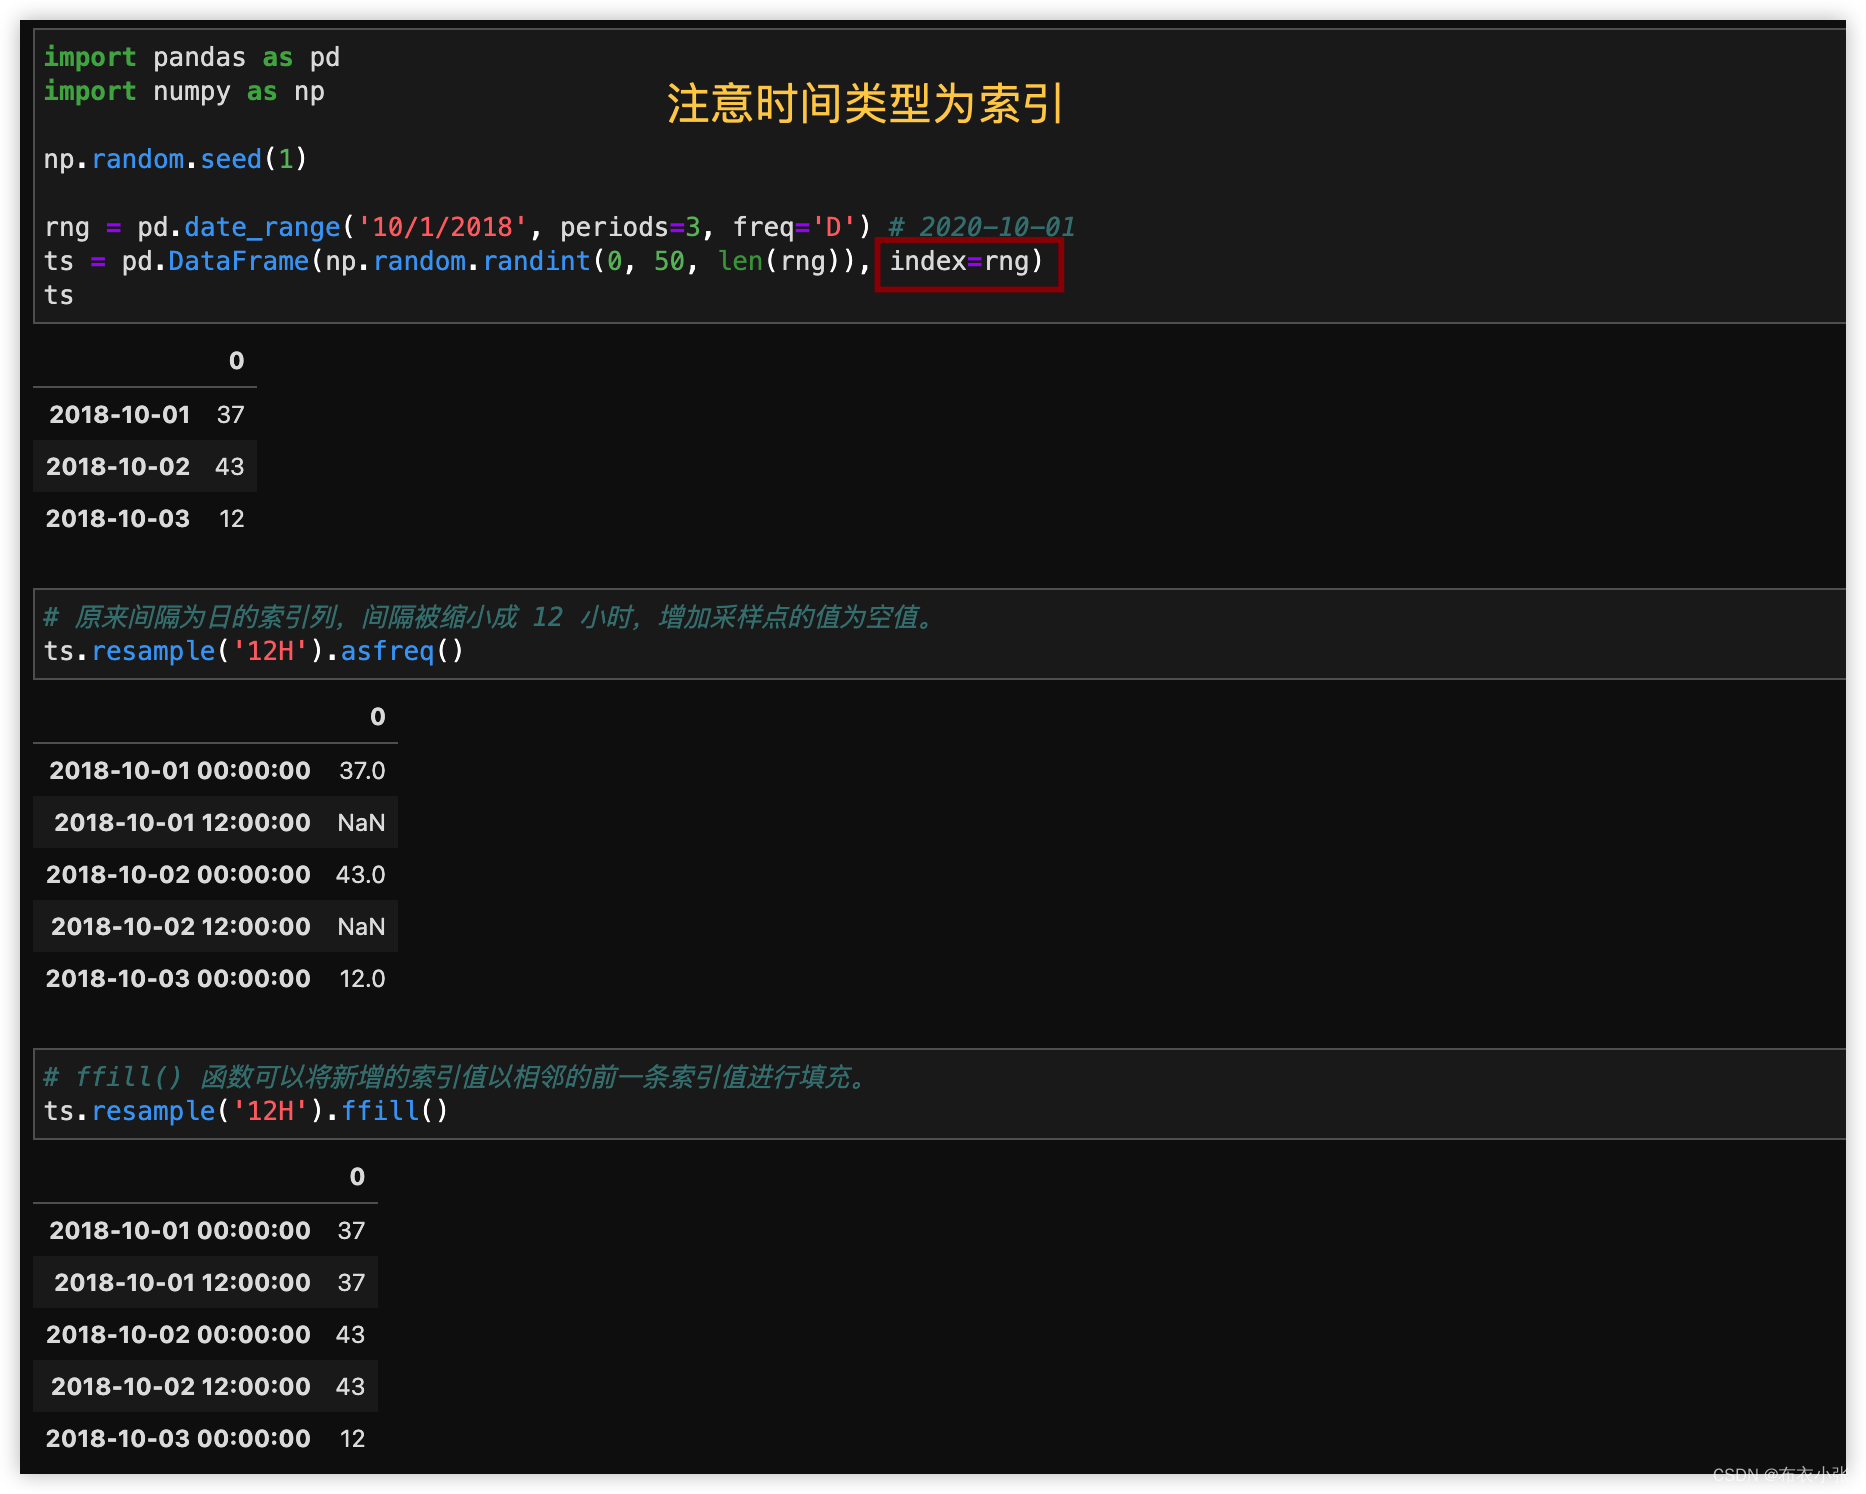Select 2018-10-02 12:00:00 index in ffill table
This screenshot has height=1494, width=1866.
click(181, 1386)
